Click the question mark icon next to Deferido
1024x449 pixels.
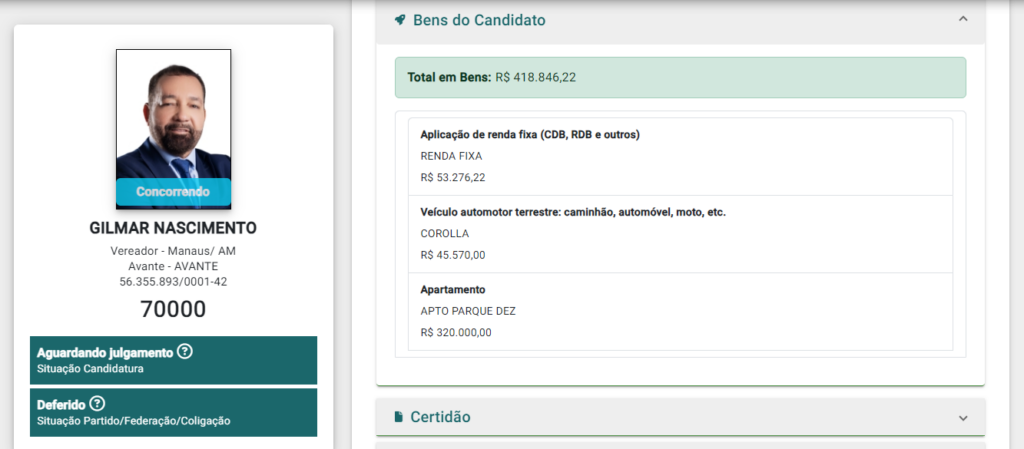pyautogui.click(x=97, y=404)
